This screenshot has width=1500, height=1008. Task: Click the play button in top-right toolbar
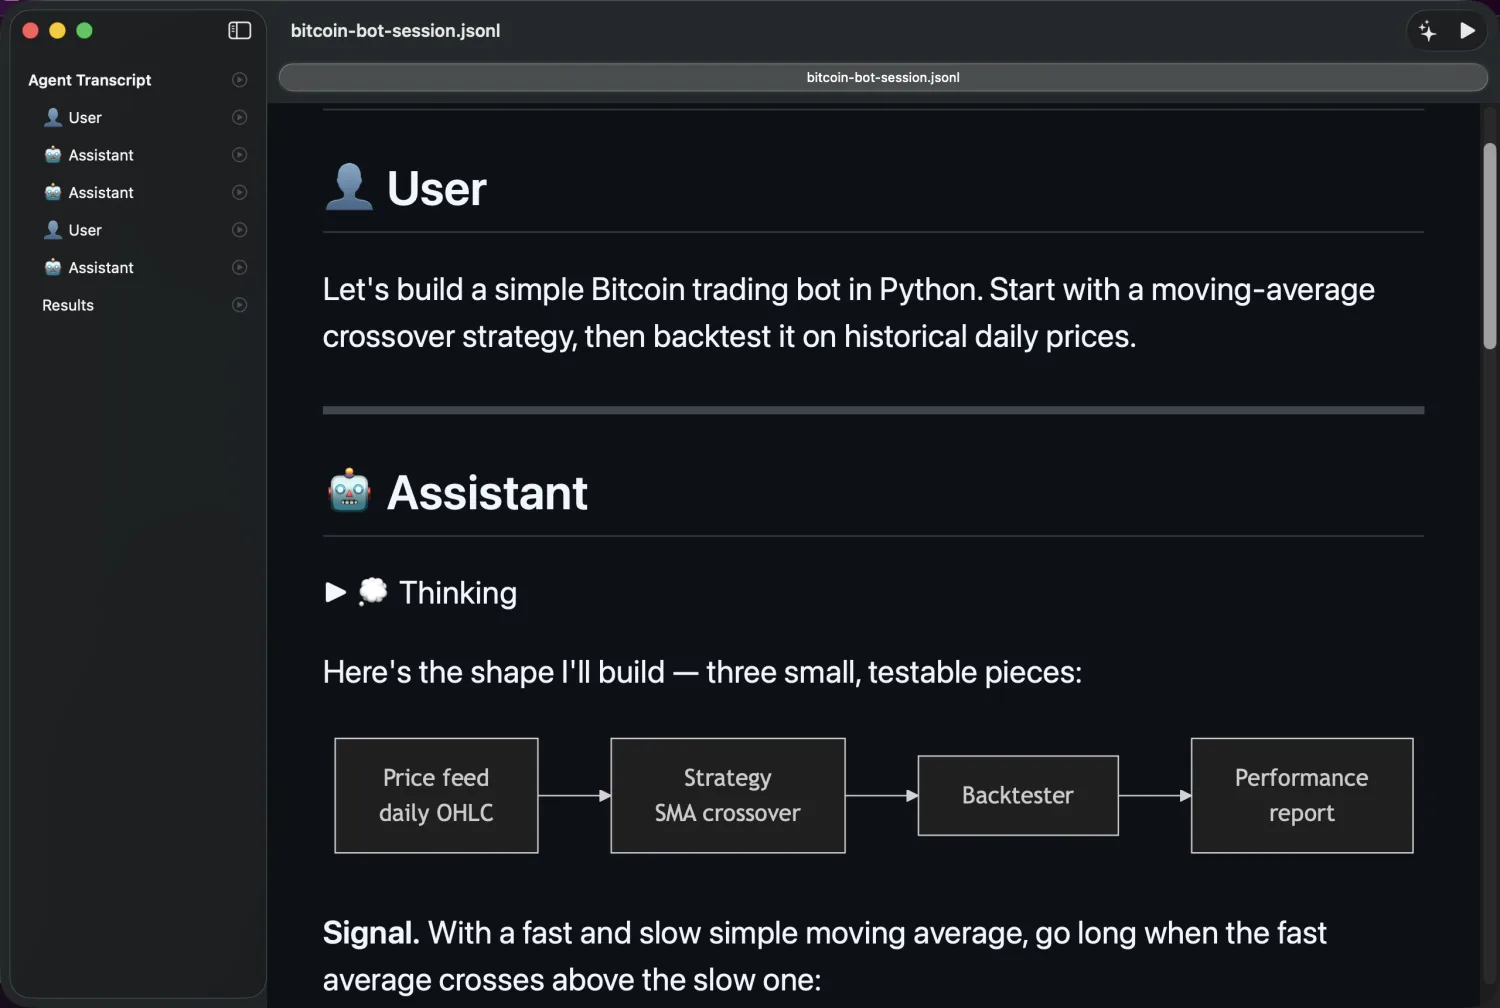tap(1467, 31)
